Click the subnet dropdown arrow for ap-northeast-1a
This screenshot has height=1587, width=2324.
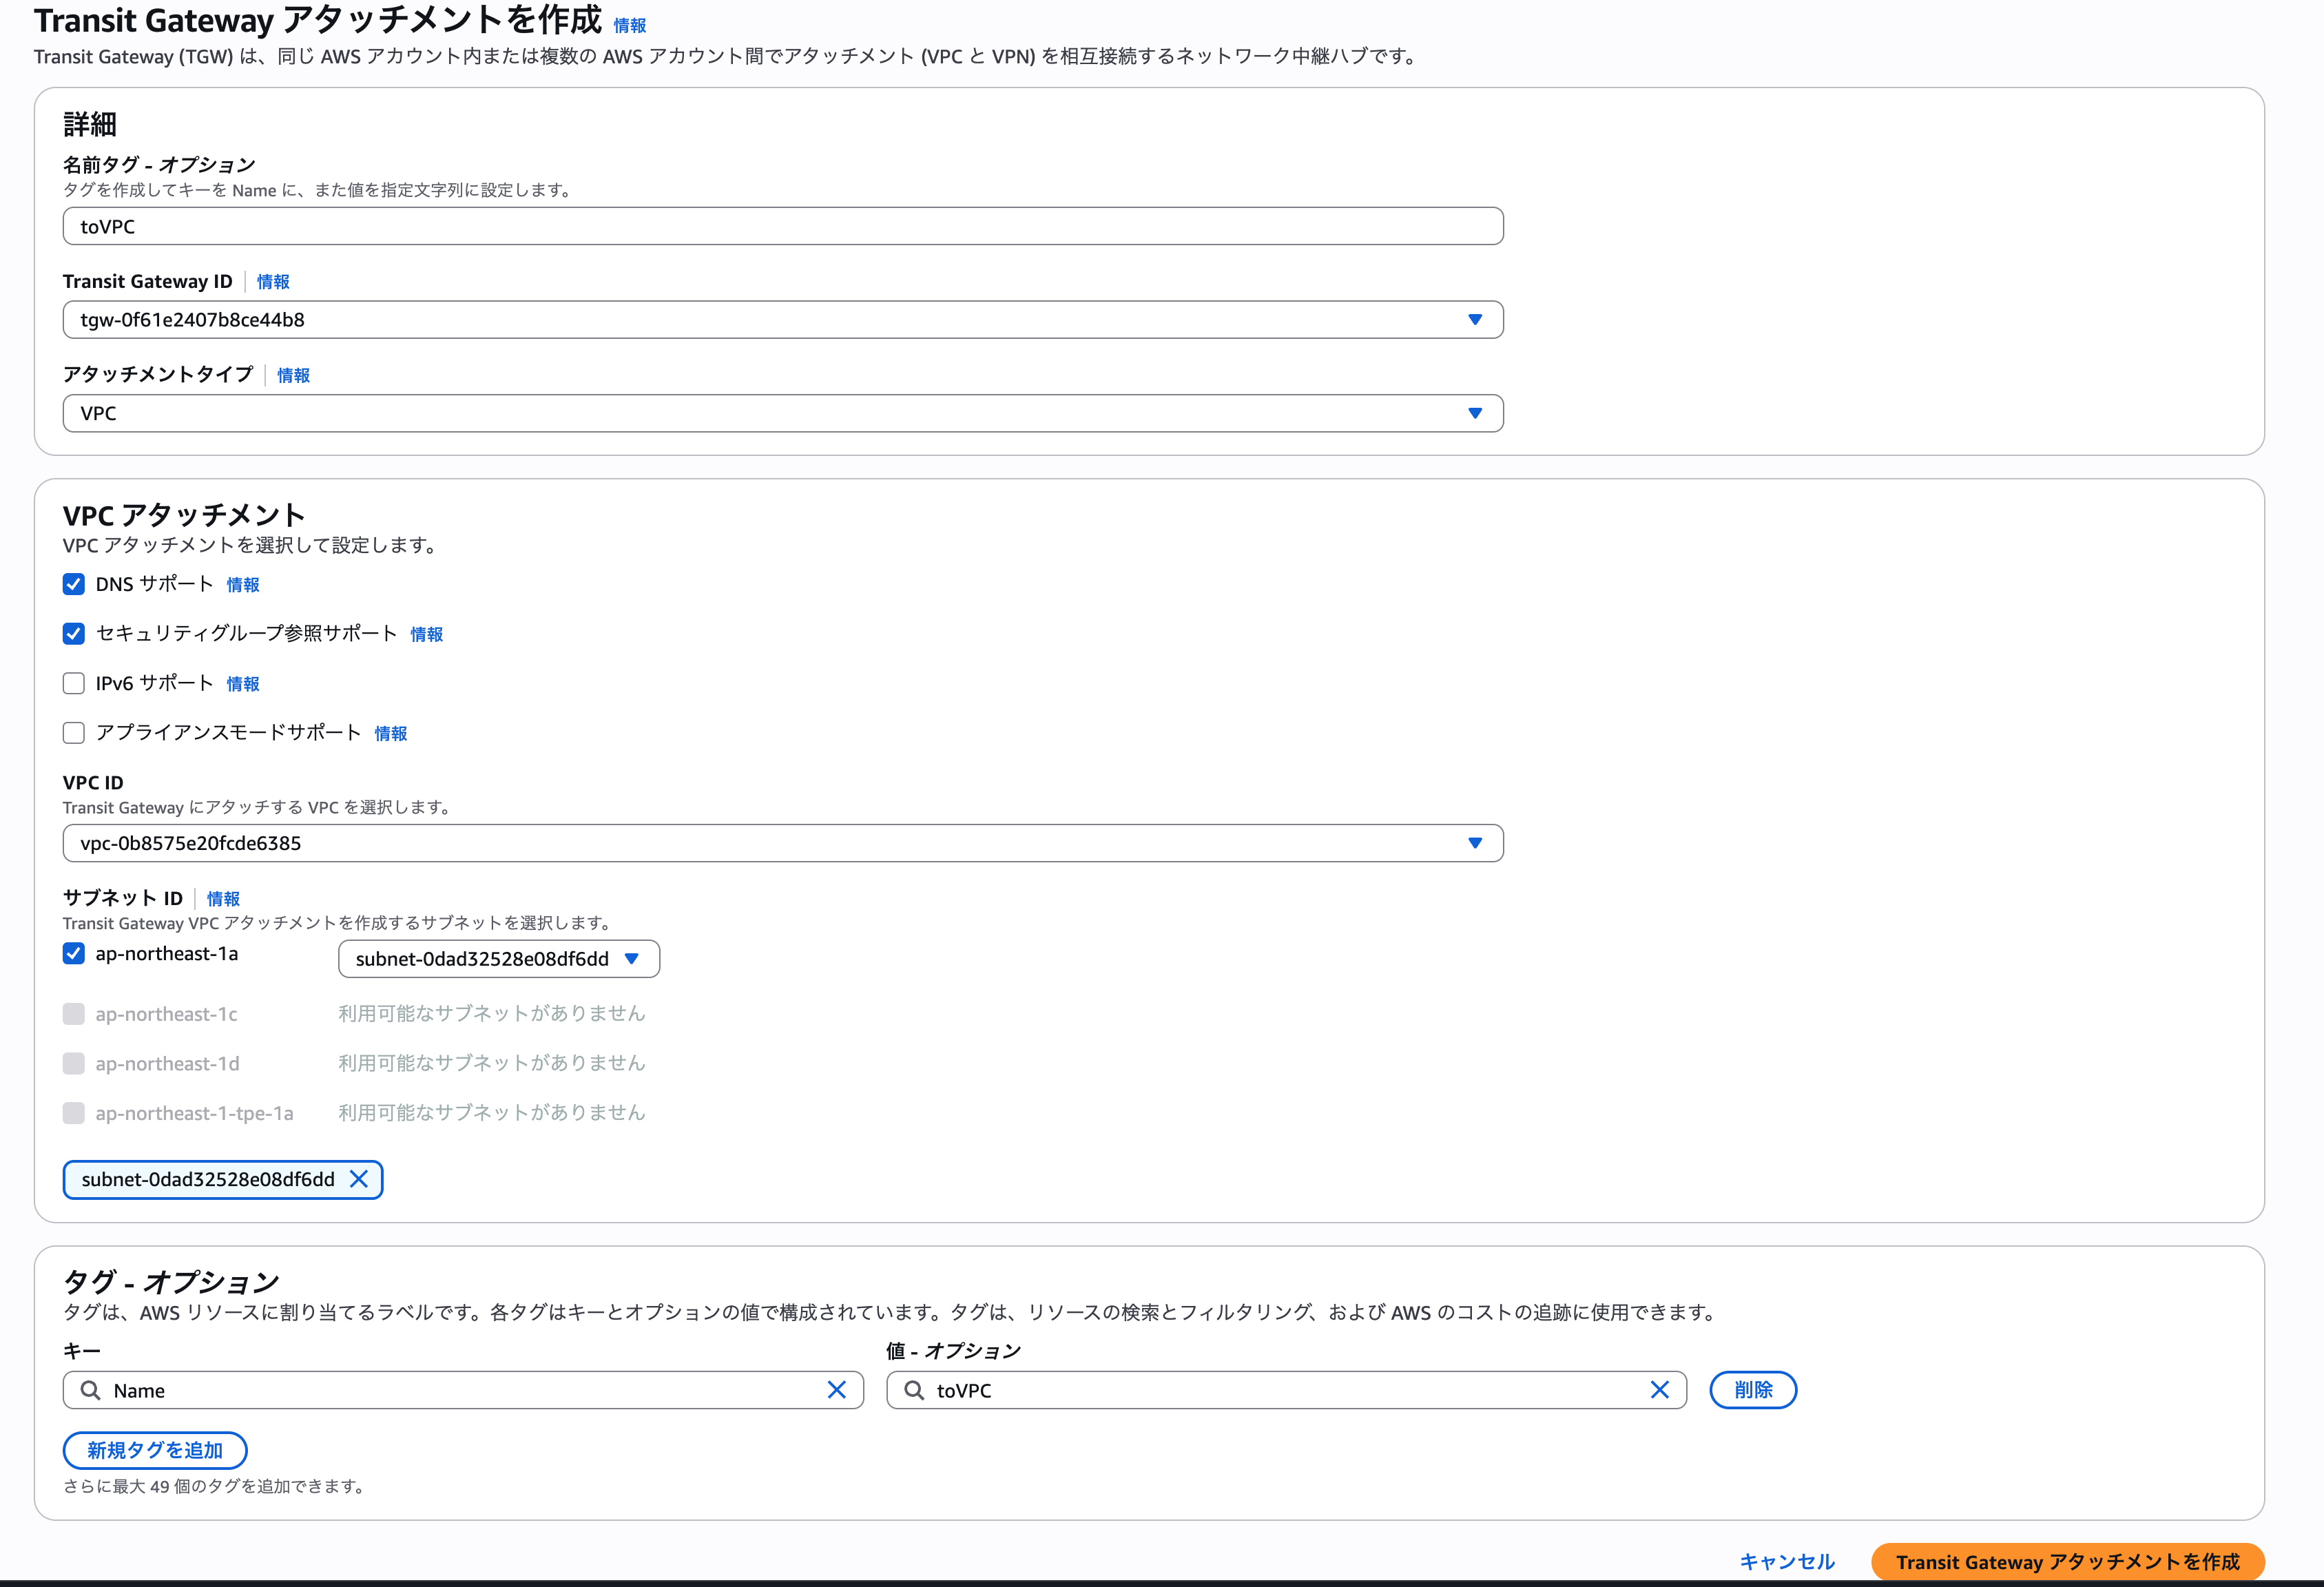coord(632,958)
